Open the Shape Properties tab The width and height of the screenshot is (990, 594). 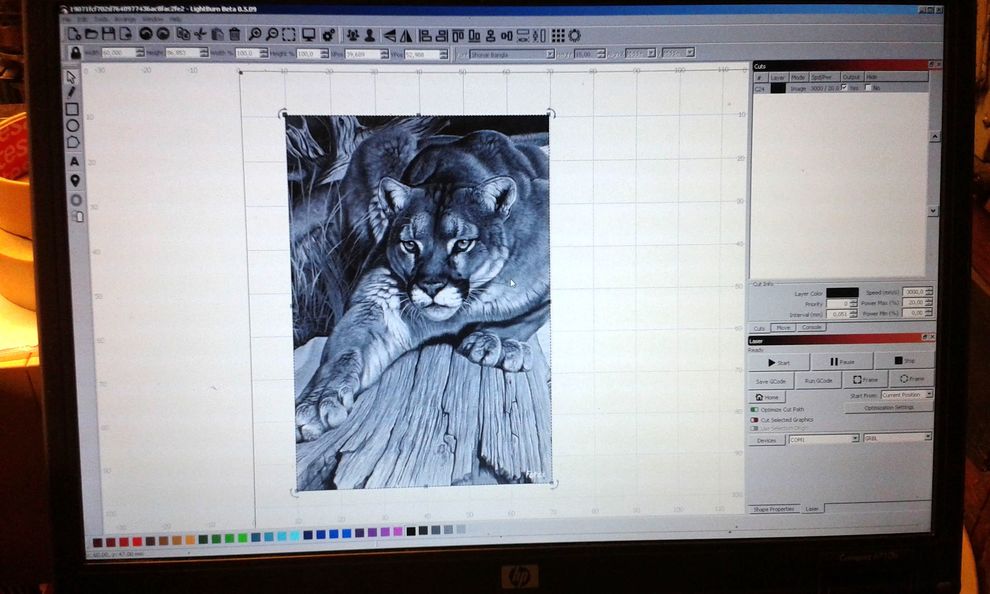point(775,508)
